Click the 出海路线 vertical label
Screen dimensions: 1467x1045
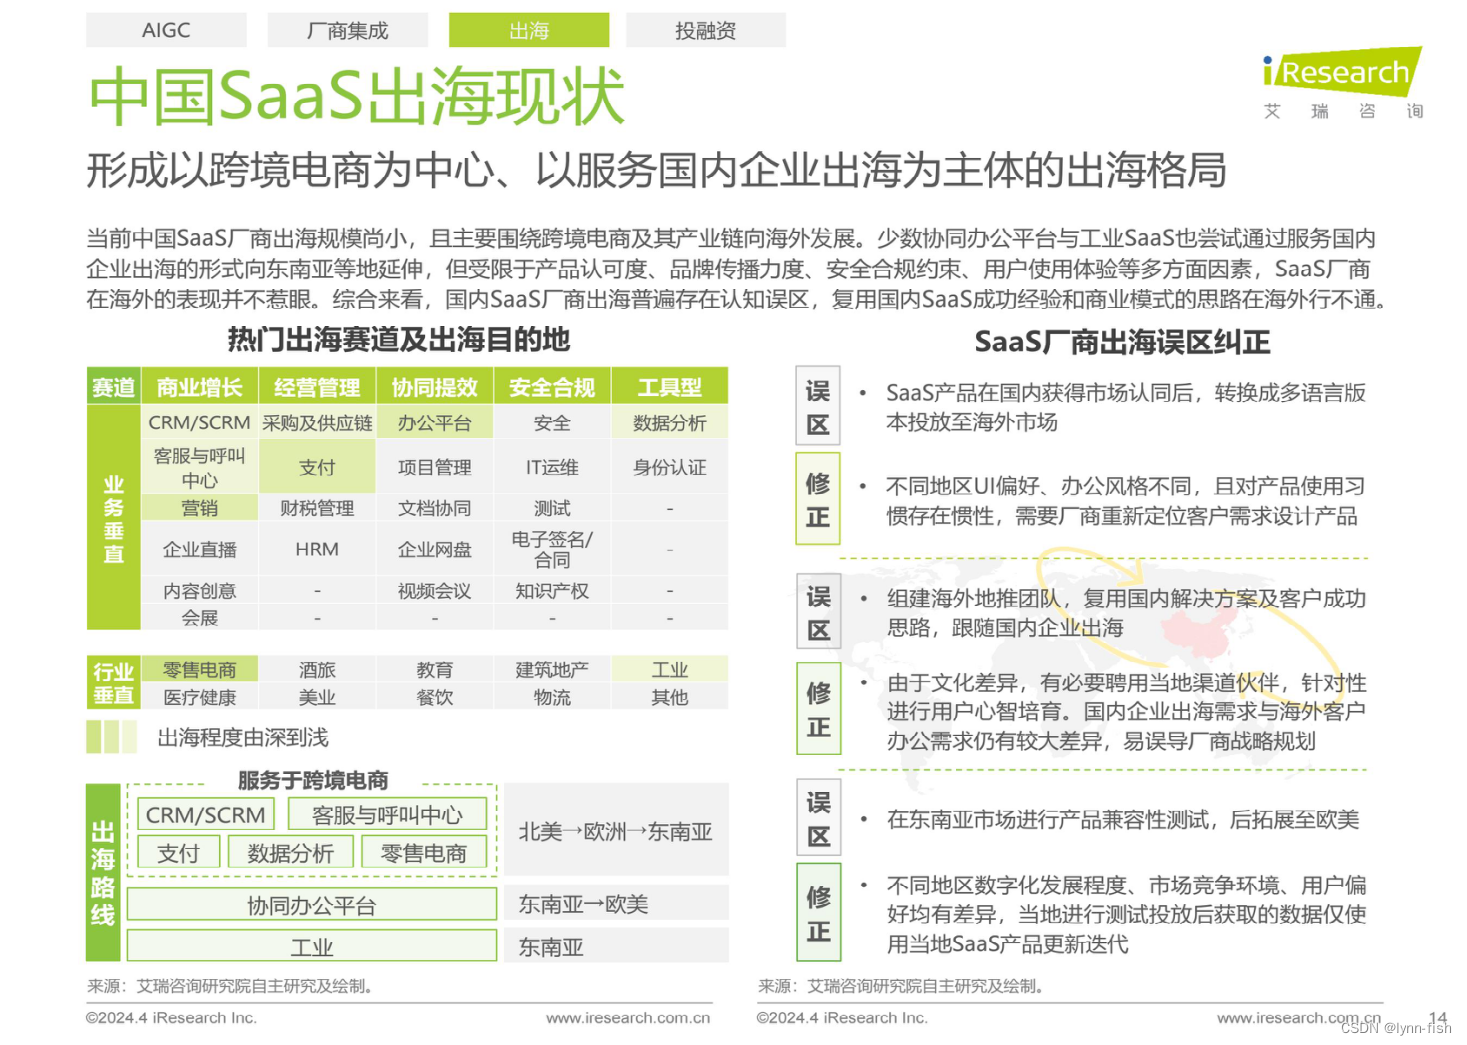(x=103, y=872)
